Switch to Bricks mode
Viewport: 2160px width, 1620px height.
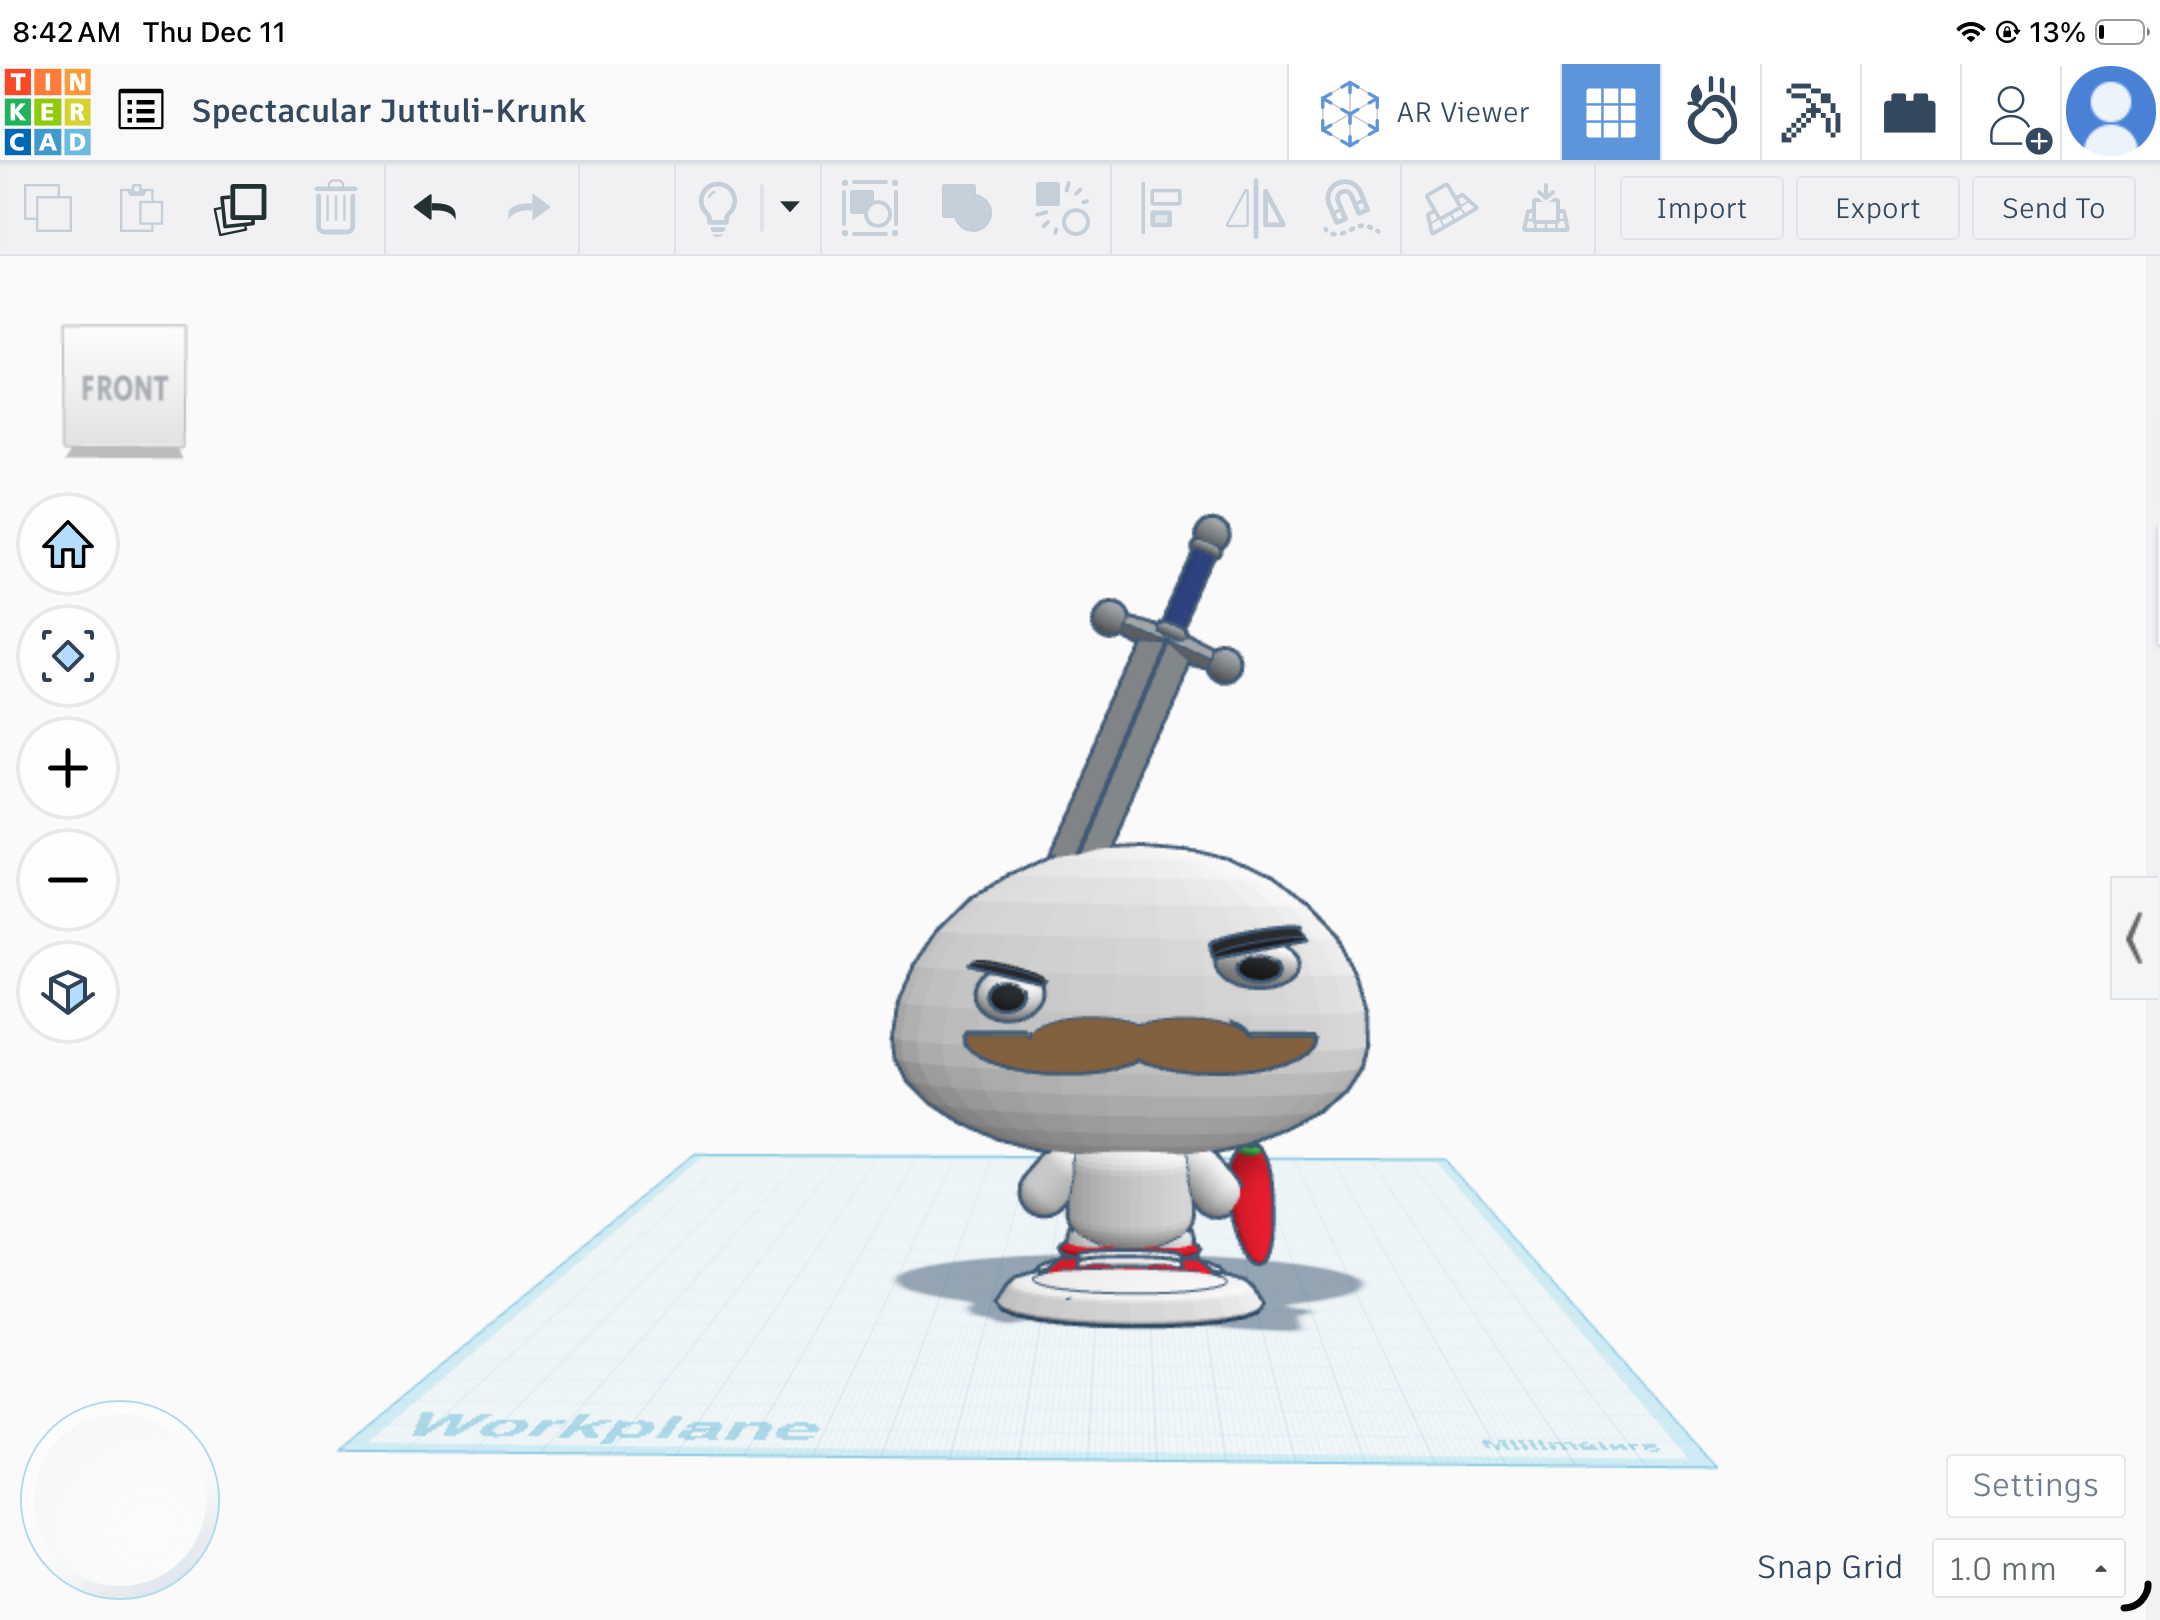point(1909,112)
